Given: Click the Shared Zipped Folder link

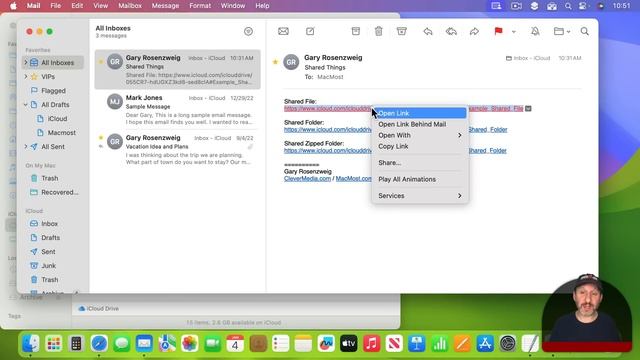Looking at the screenshot, I should pos(328,151).
